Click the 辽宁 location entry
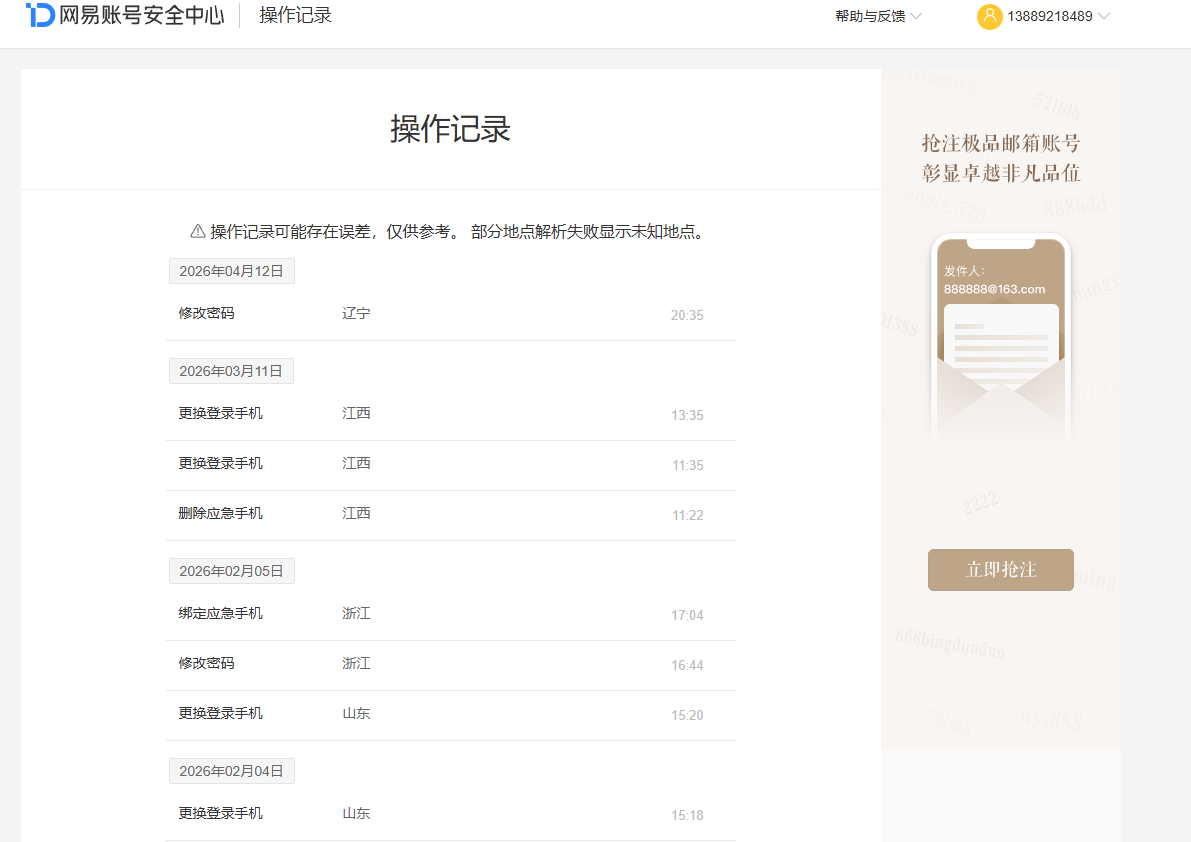The height and width of the screenshot is (842, 1191). point(356,314)
